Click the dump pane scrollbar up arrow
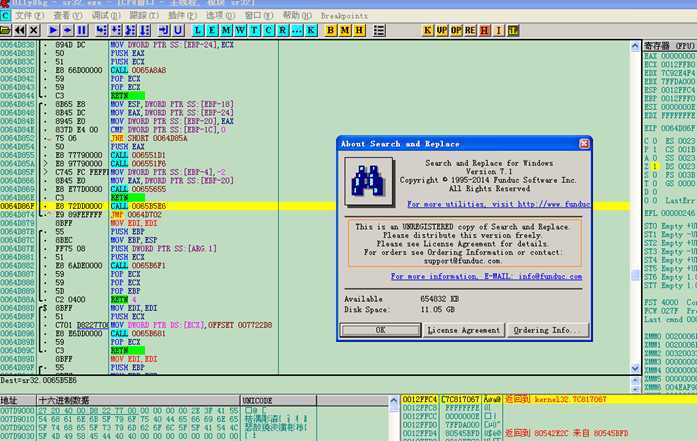The width and height of the screenshot is (697, 441). (393, 401)
